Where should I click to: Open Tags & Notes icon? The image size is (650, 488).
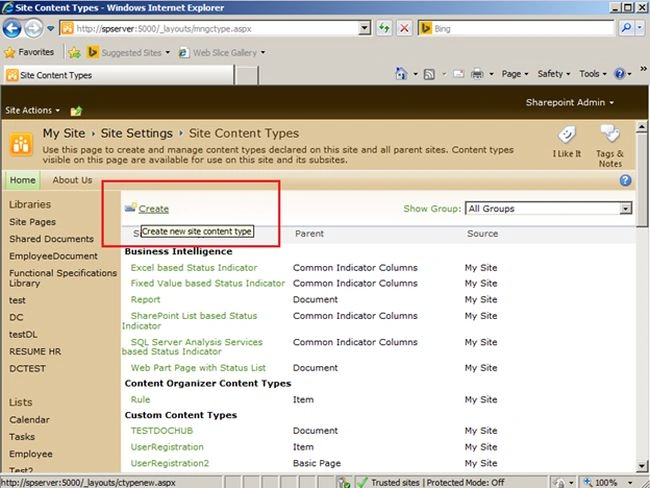(x=610, y=134)
